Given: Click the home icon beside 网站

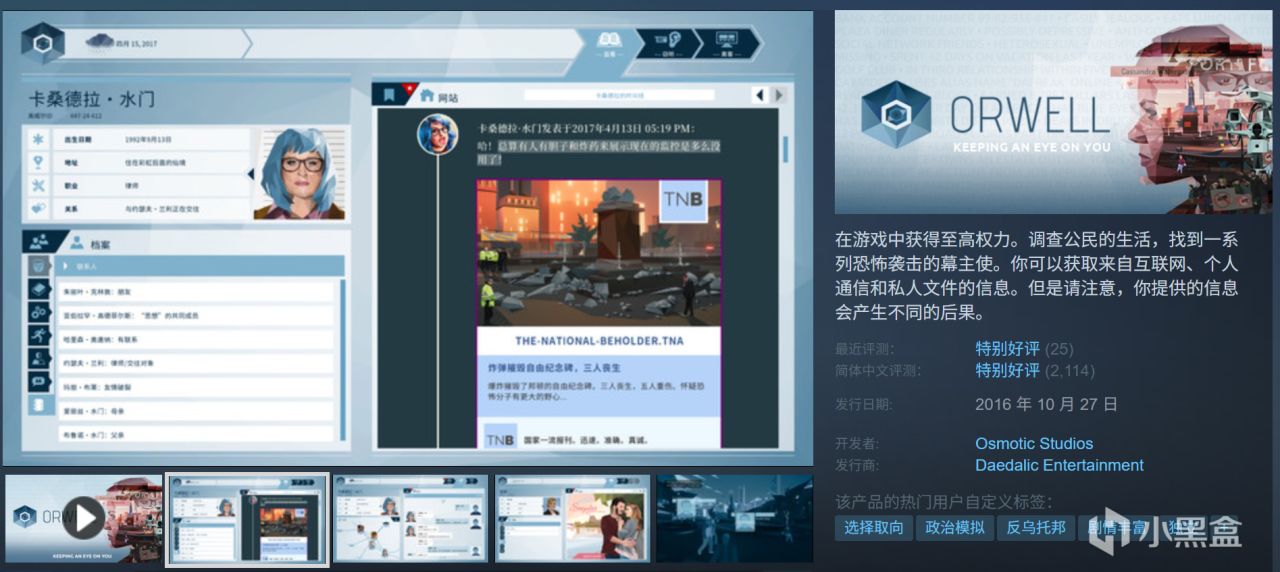Looking at the screenshot, I should [427, 96].
